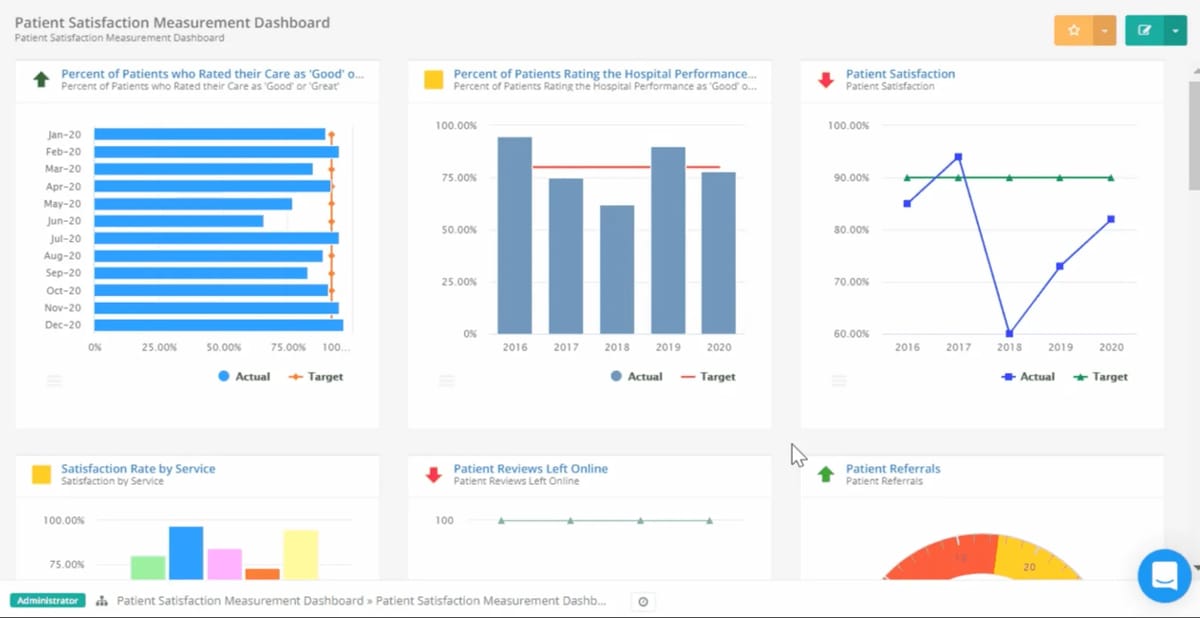Screen dimensions: 1200x618
Task: Toggle Actual series in Patient Satisfaction legend
Action: pyautogui.click(x=1028, y=377)
